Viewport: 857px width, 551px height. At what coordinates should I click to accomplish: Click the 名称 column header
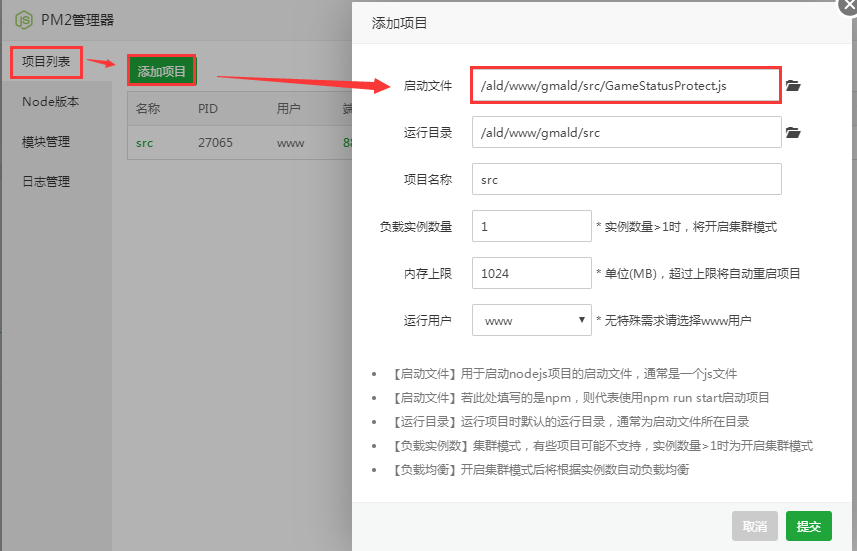point(148,109)
